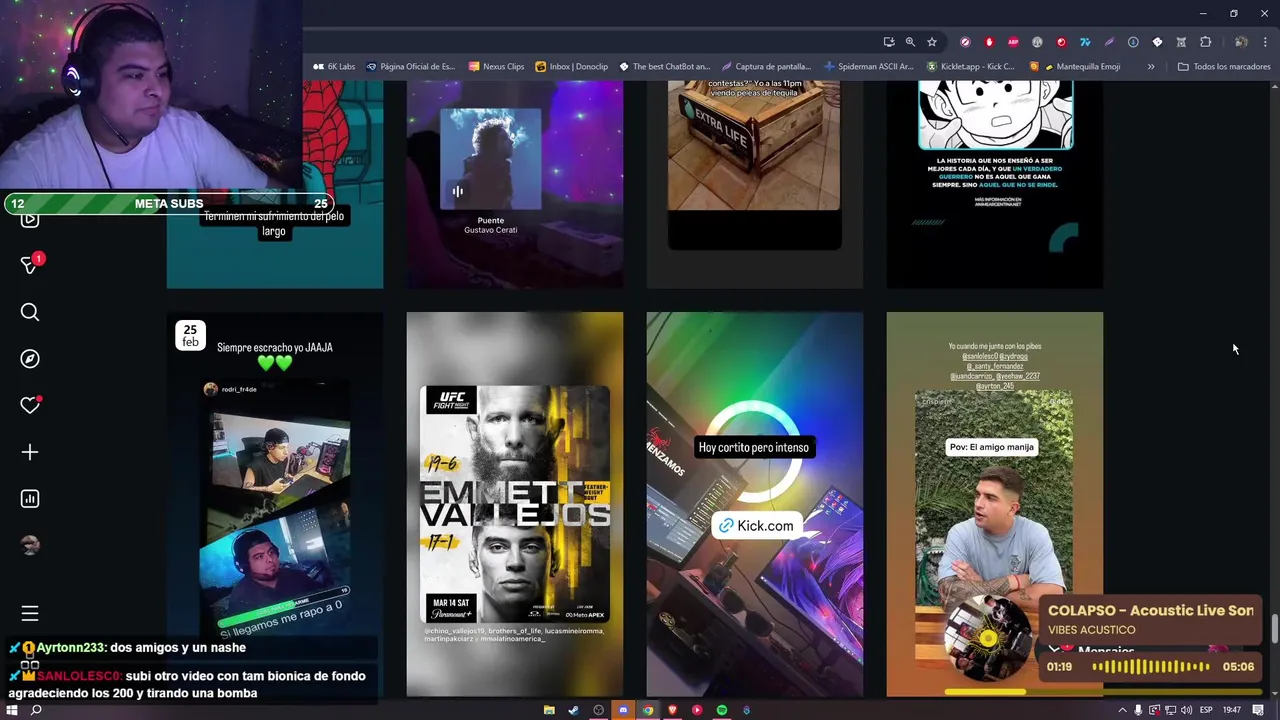Open the 6K Labs bookmark
This screenshot has height=720, width=1280.
point(334,67)
